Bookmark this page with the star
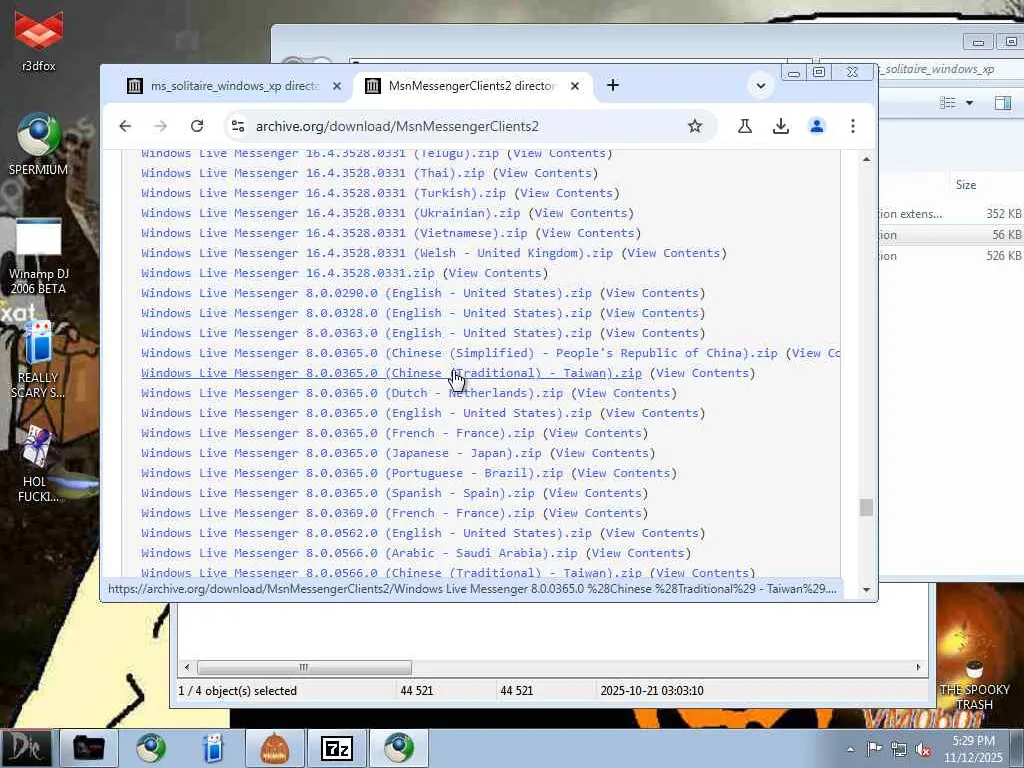The height and width of the screenshot is (768, 1024). pyautogui.click(x=695, y=126)
